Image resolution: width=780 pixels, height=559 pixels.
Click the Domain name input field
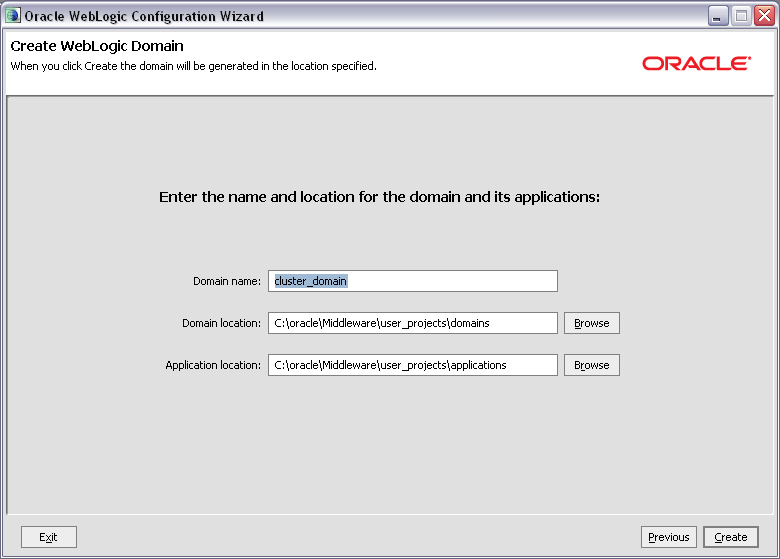(x=412, y=281)
